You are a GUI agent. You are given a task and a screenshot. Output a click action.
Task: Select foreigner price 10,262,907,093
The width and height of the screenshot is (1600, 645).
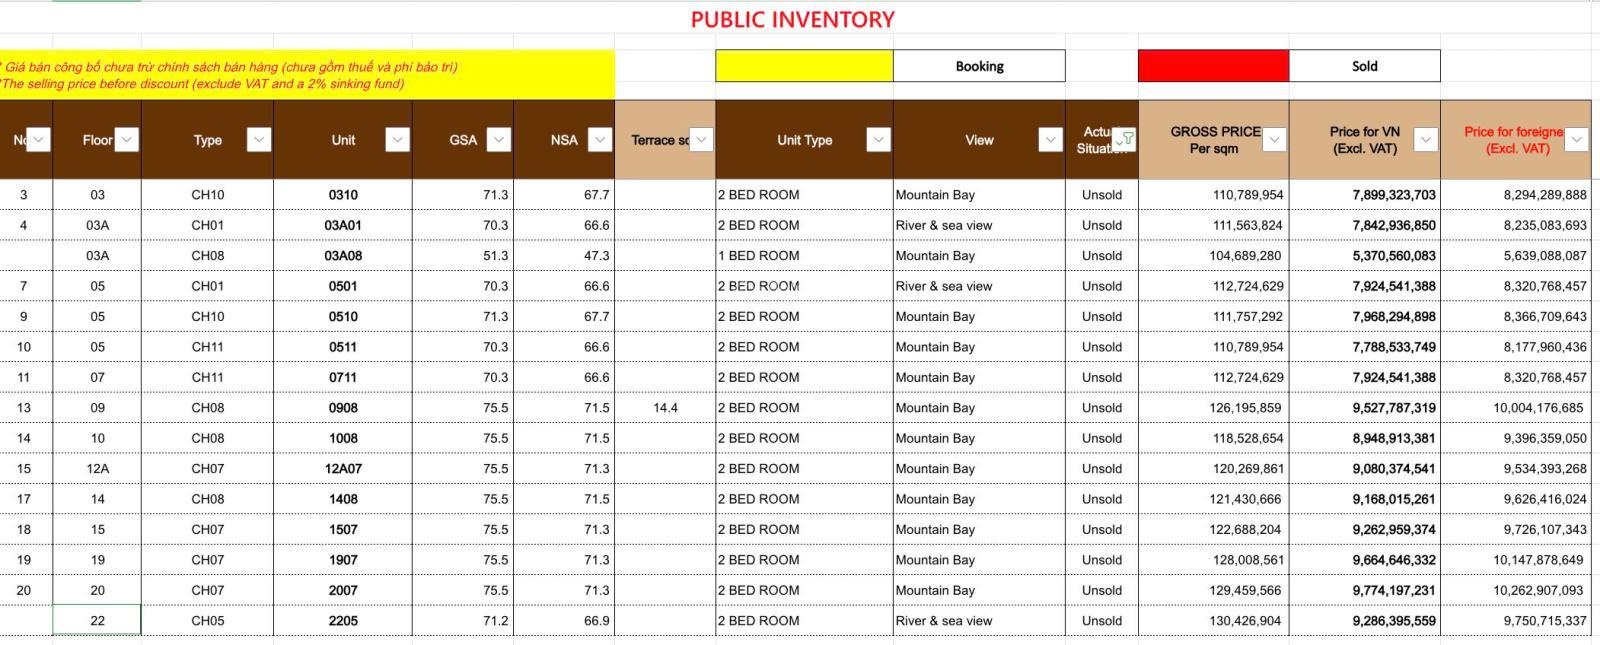coord(1516,591)
